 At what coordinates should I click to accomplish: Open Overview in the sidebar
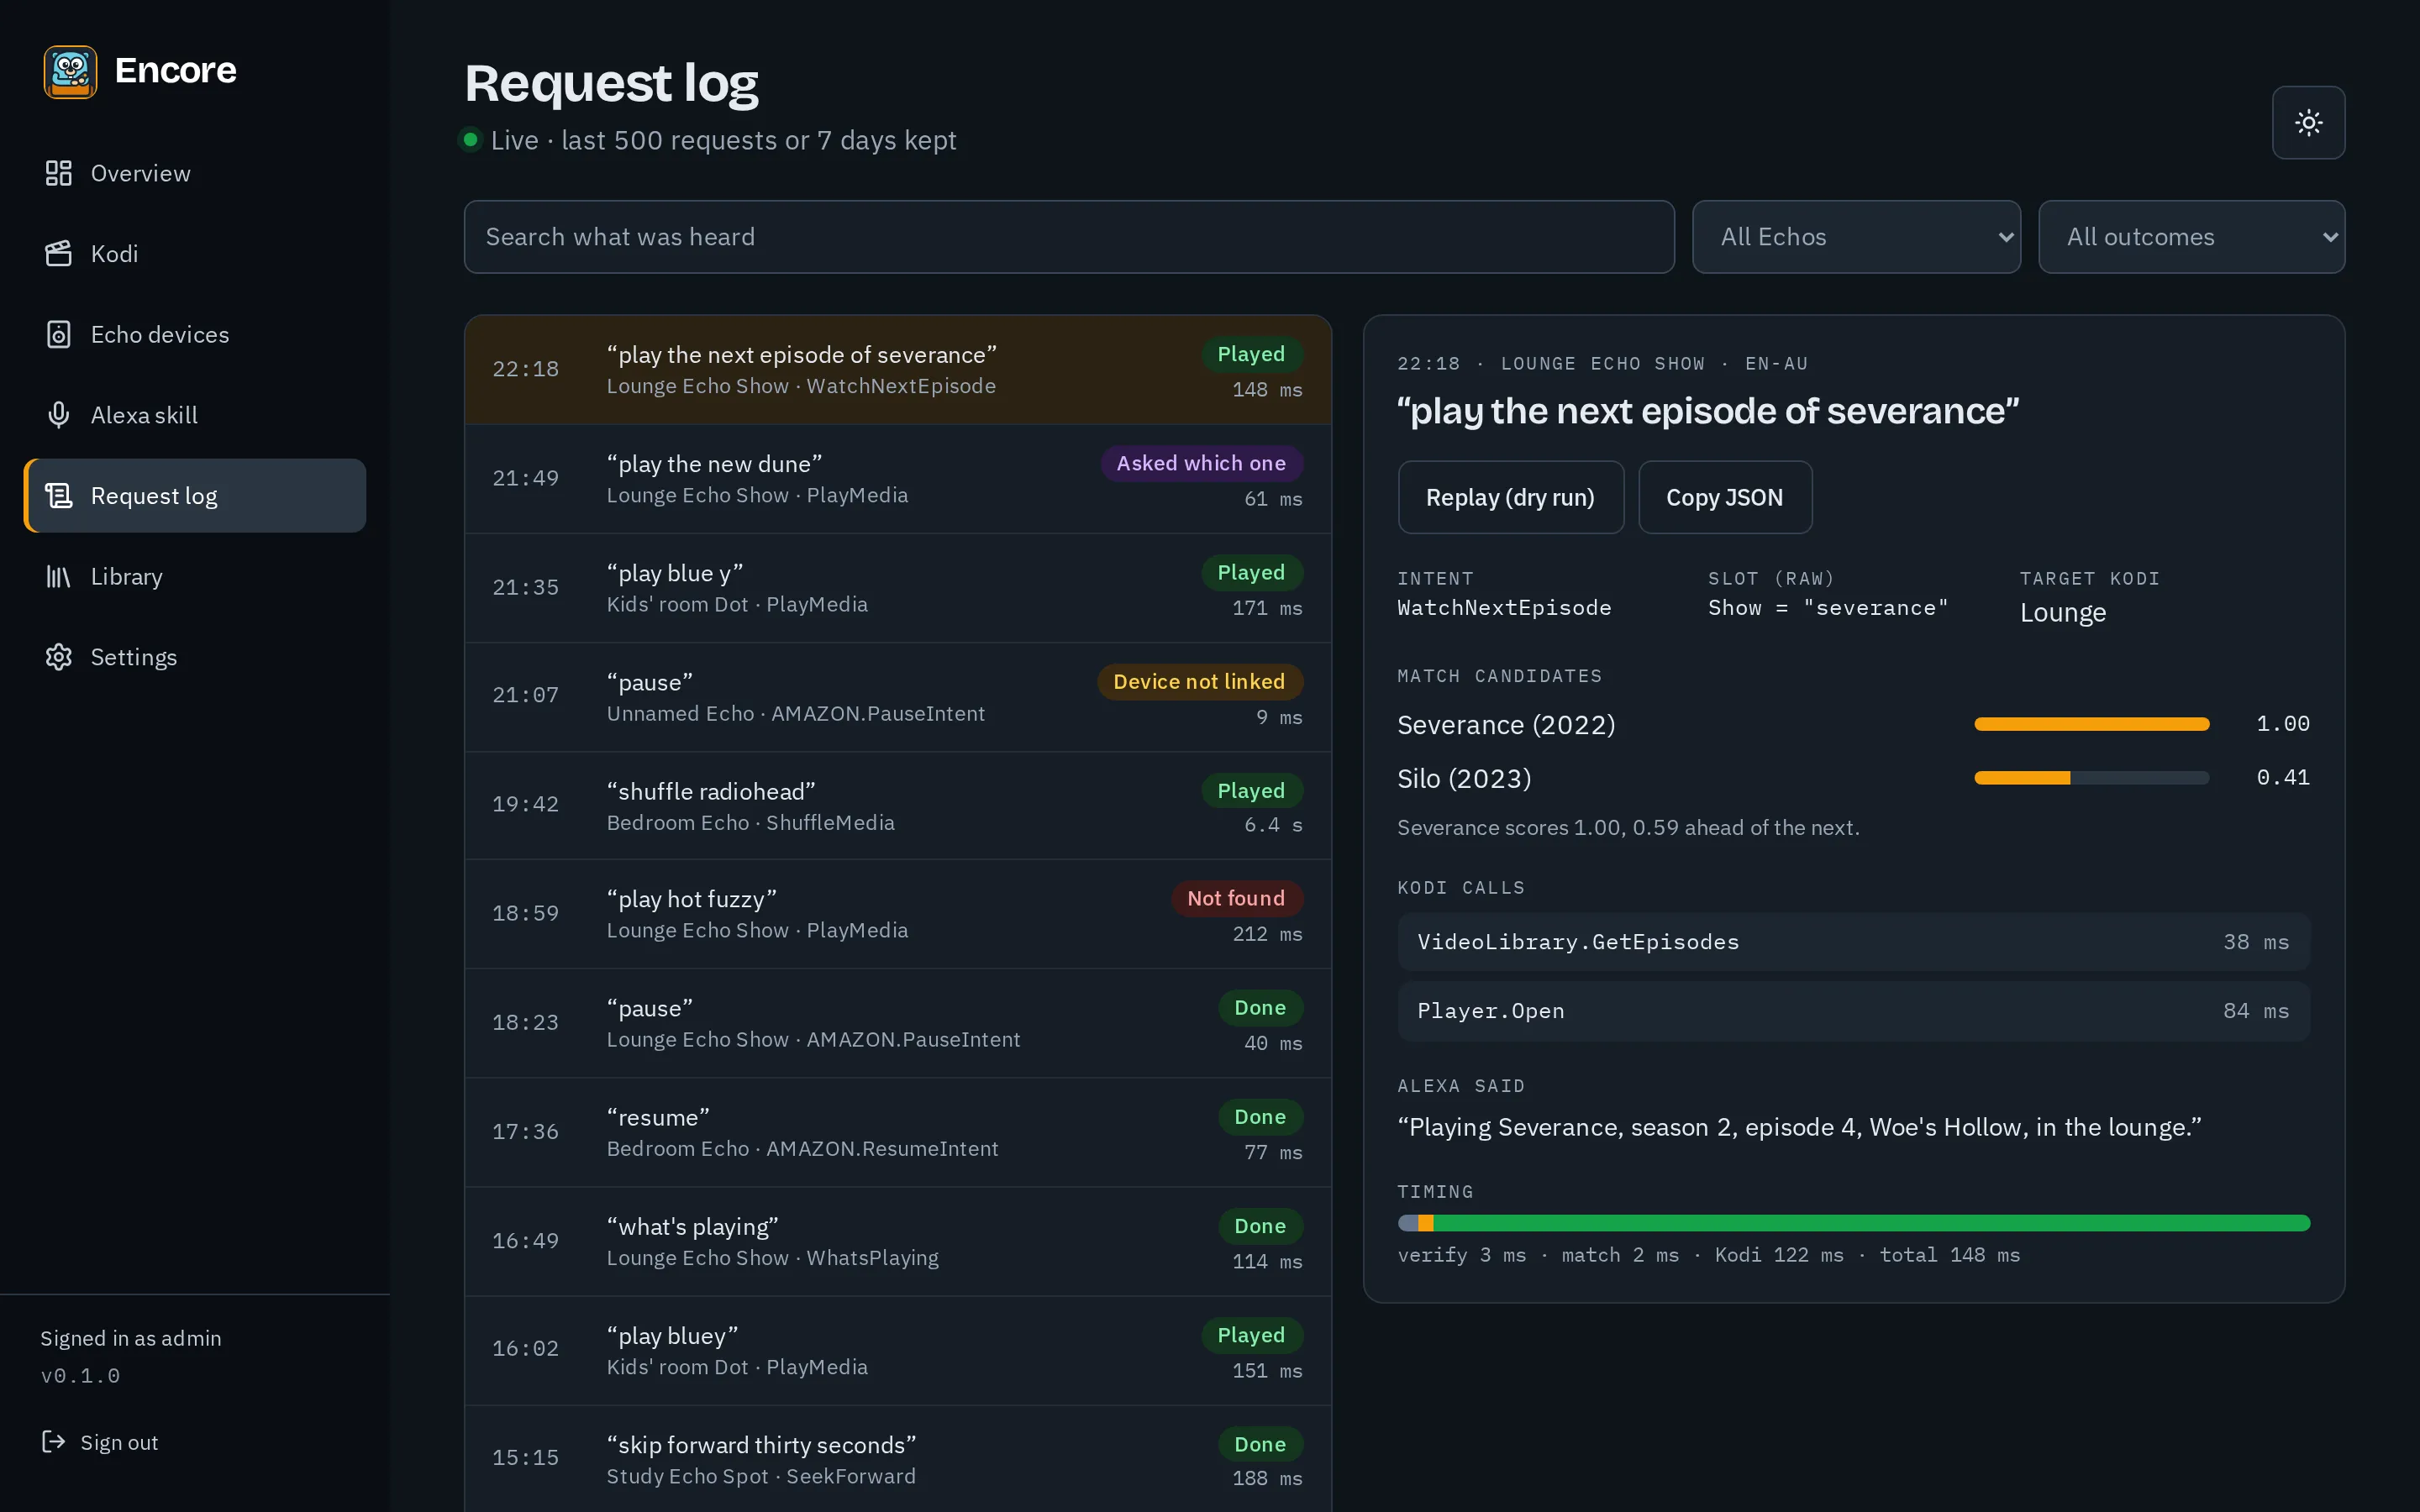coord(195,173)
